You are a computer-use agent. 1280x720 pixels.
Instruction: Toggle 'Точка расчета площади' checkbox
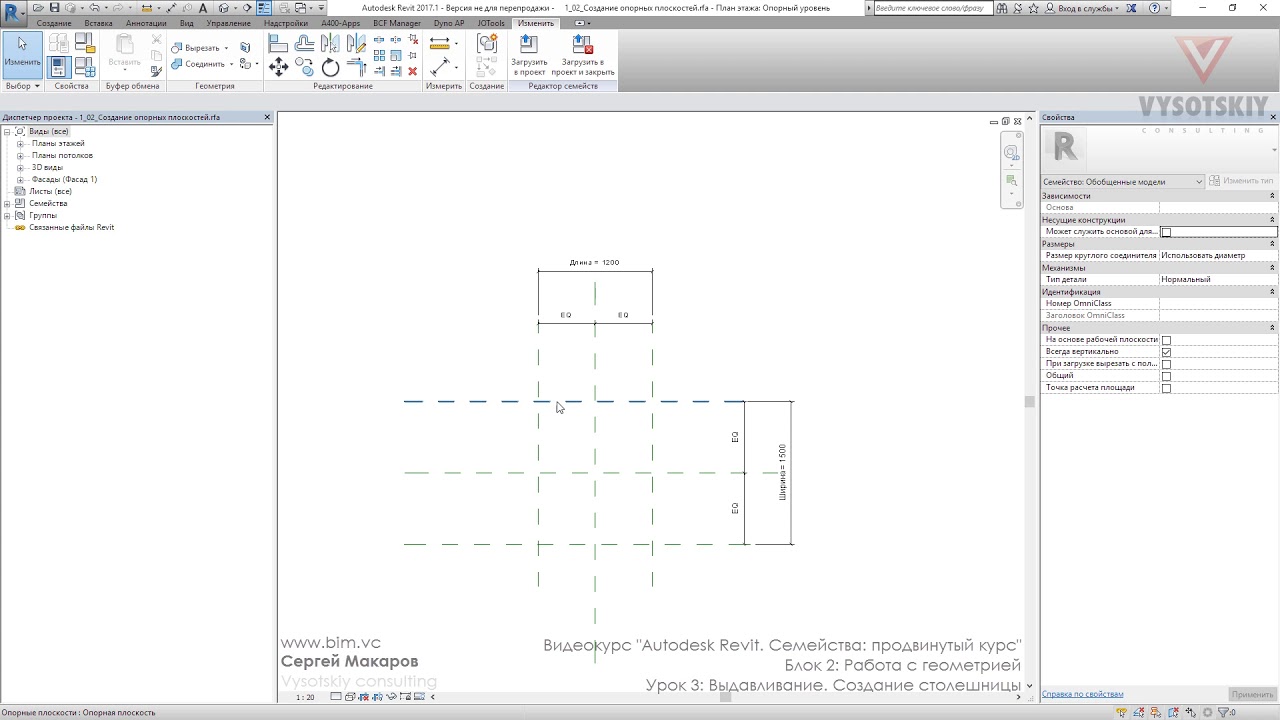pos(1166,388)
